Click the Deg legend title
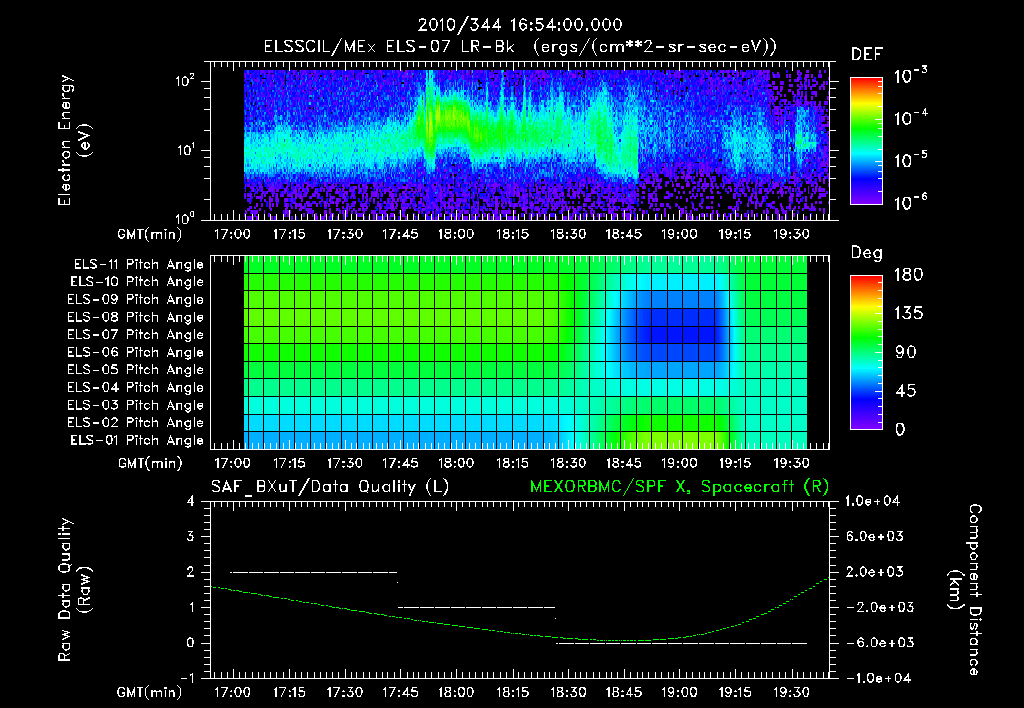Viewport: 1024px width, 708px height. point(867,253)
